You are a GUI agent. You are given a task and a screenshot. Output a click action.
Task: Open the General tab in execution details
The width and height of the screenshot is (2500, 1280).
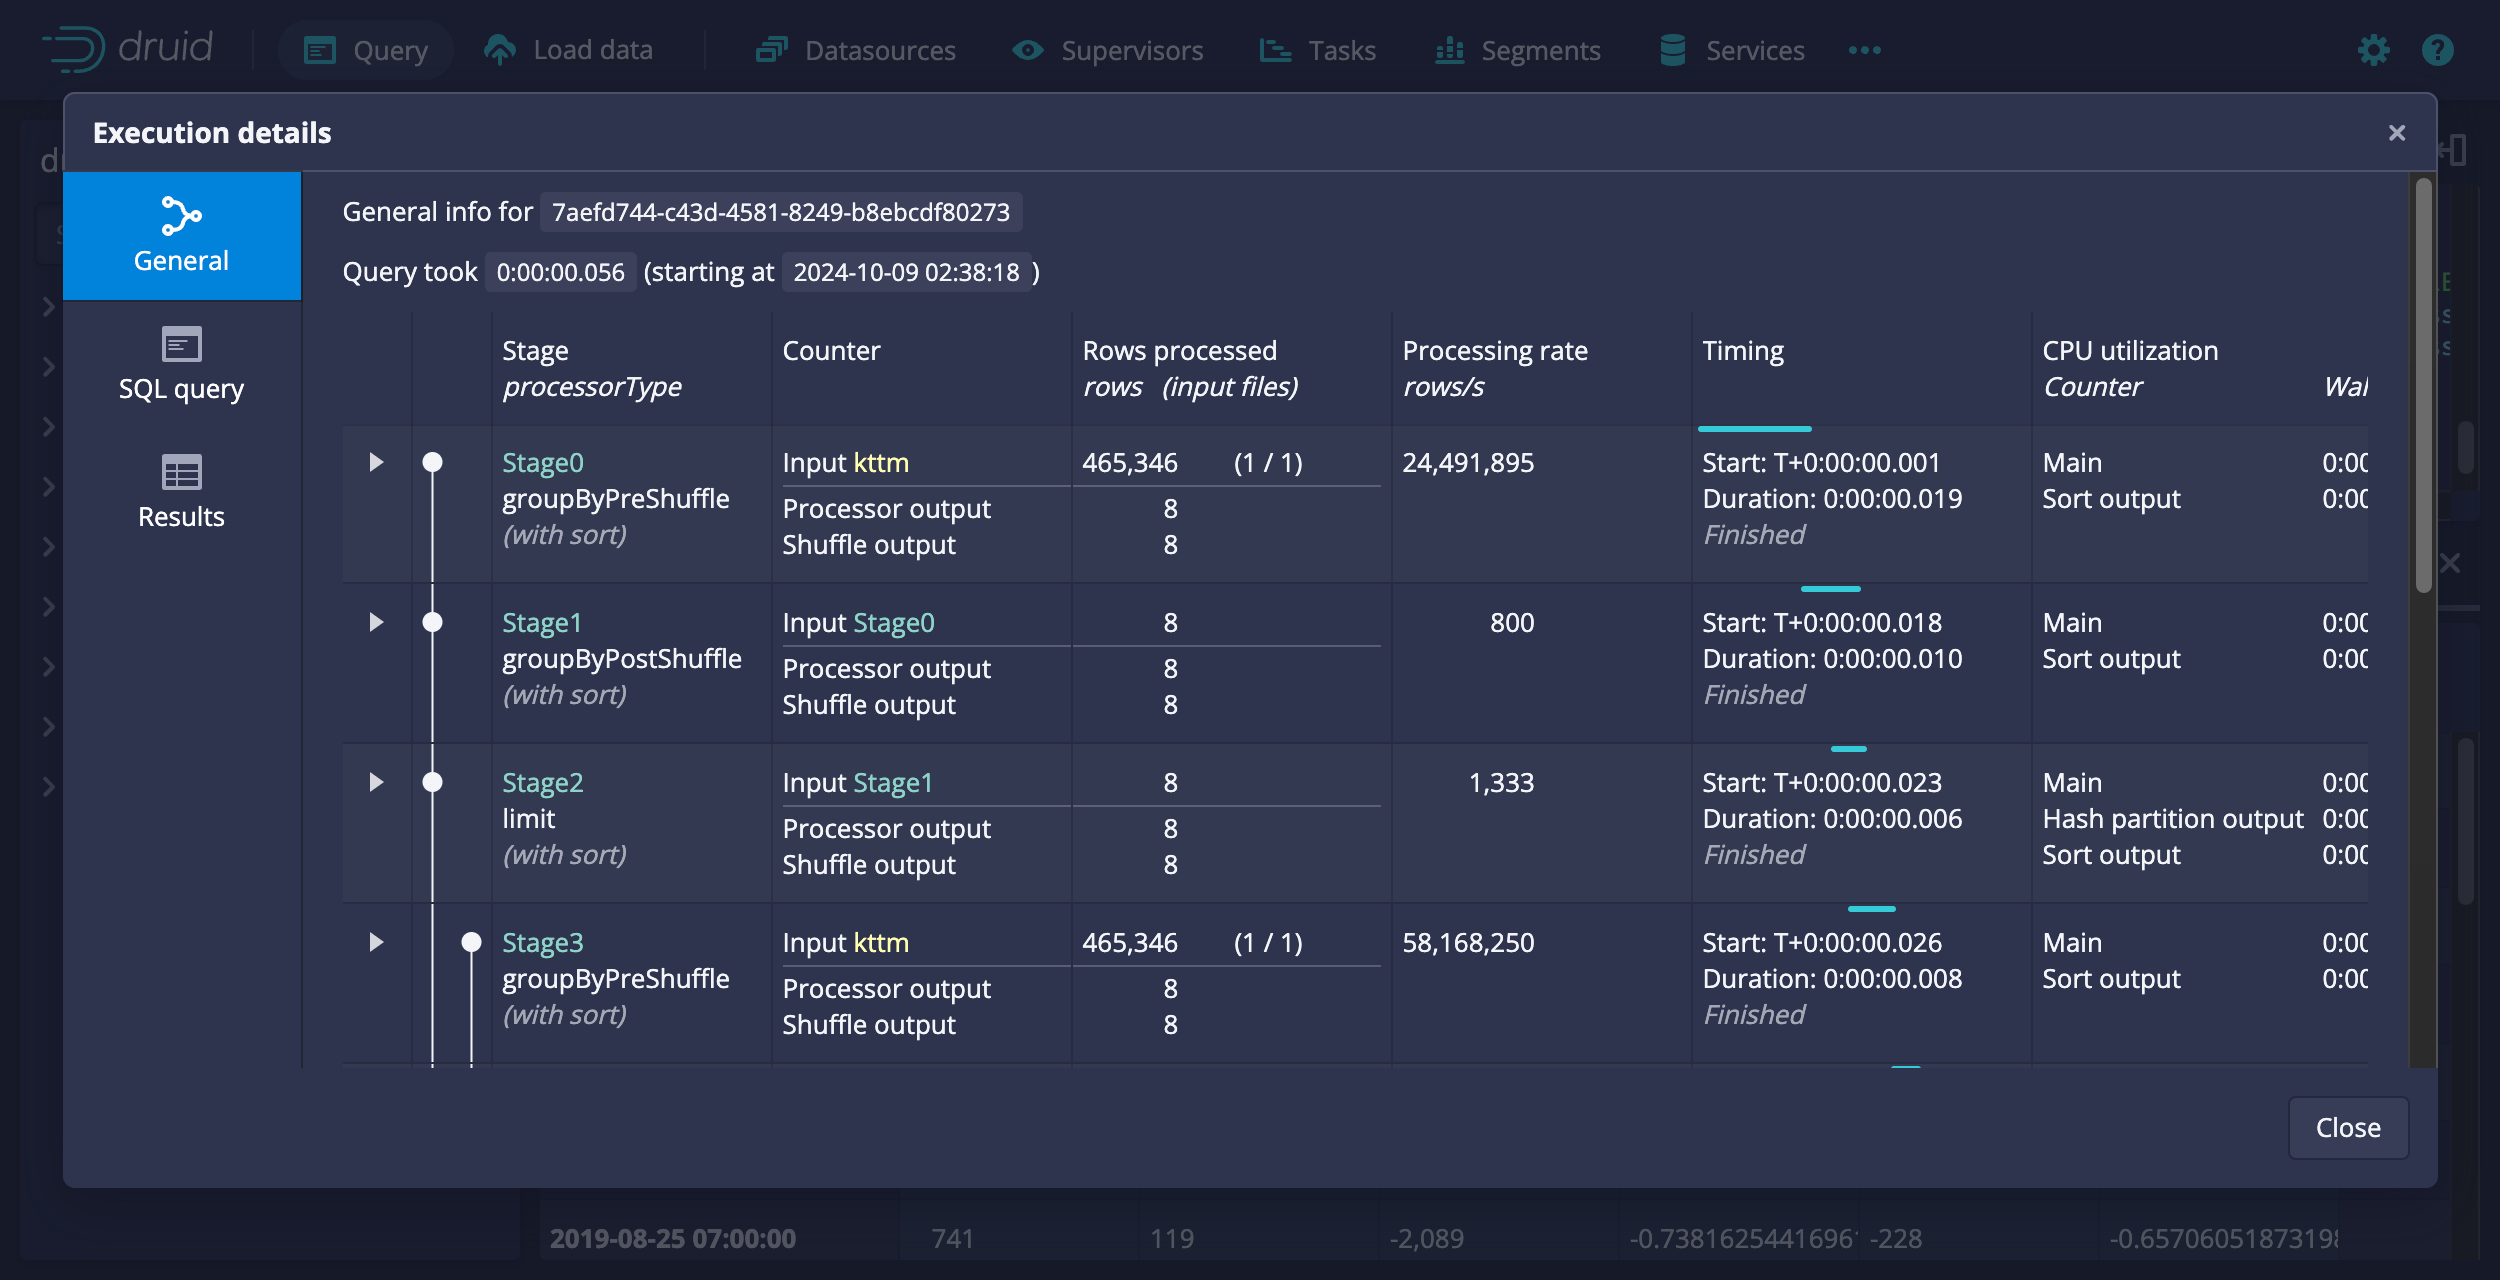(x=181, y=236)
